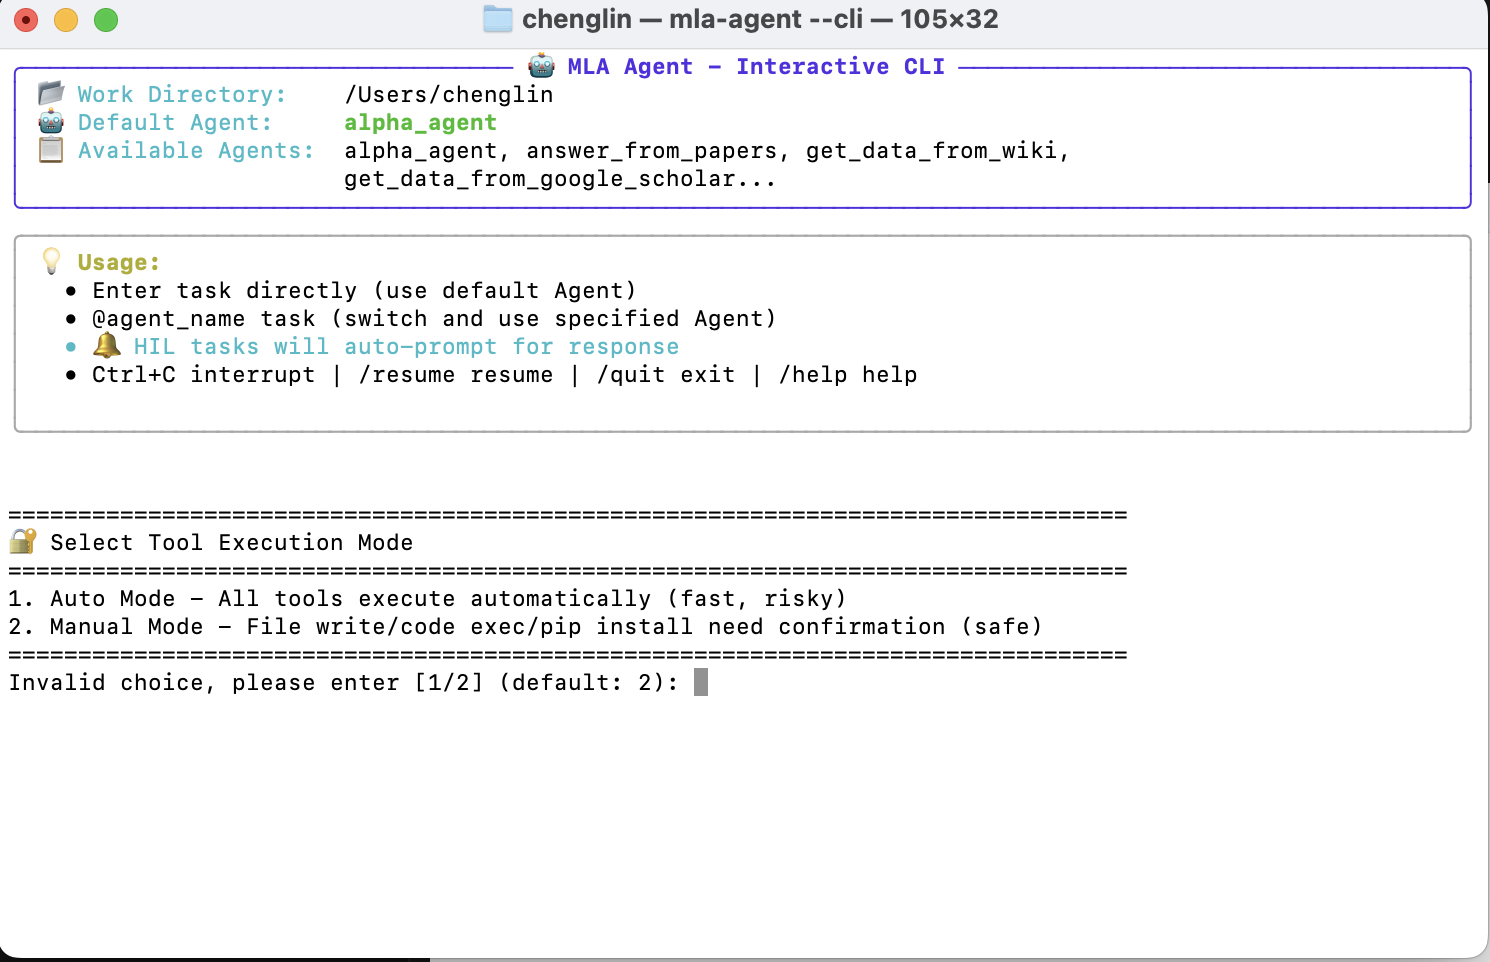The width and height of the screenshot is (1490, 962).
Task: Click the lightbulb icon beside Usage
Action: [x=52, y=262]
